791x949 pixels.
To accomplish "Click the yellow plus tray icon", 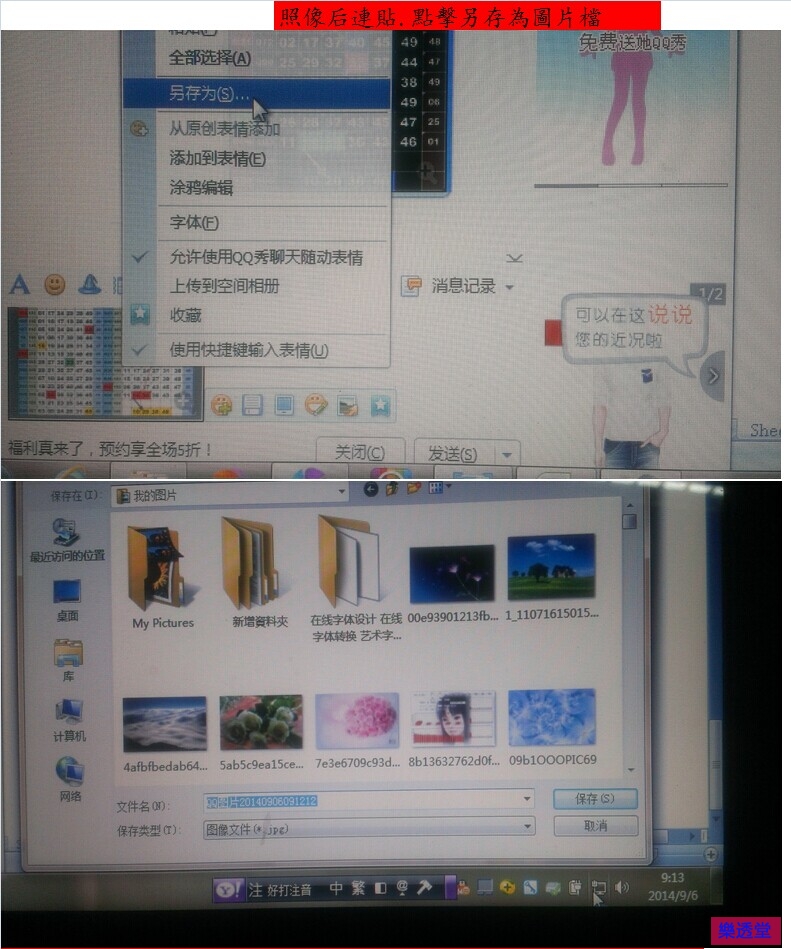I will (507, 887).
